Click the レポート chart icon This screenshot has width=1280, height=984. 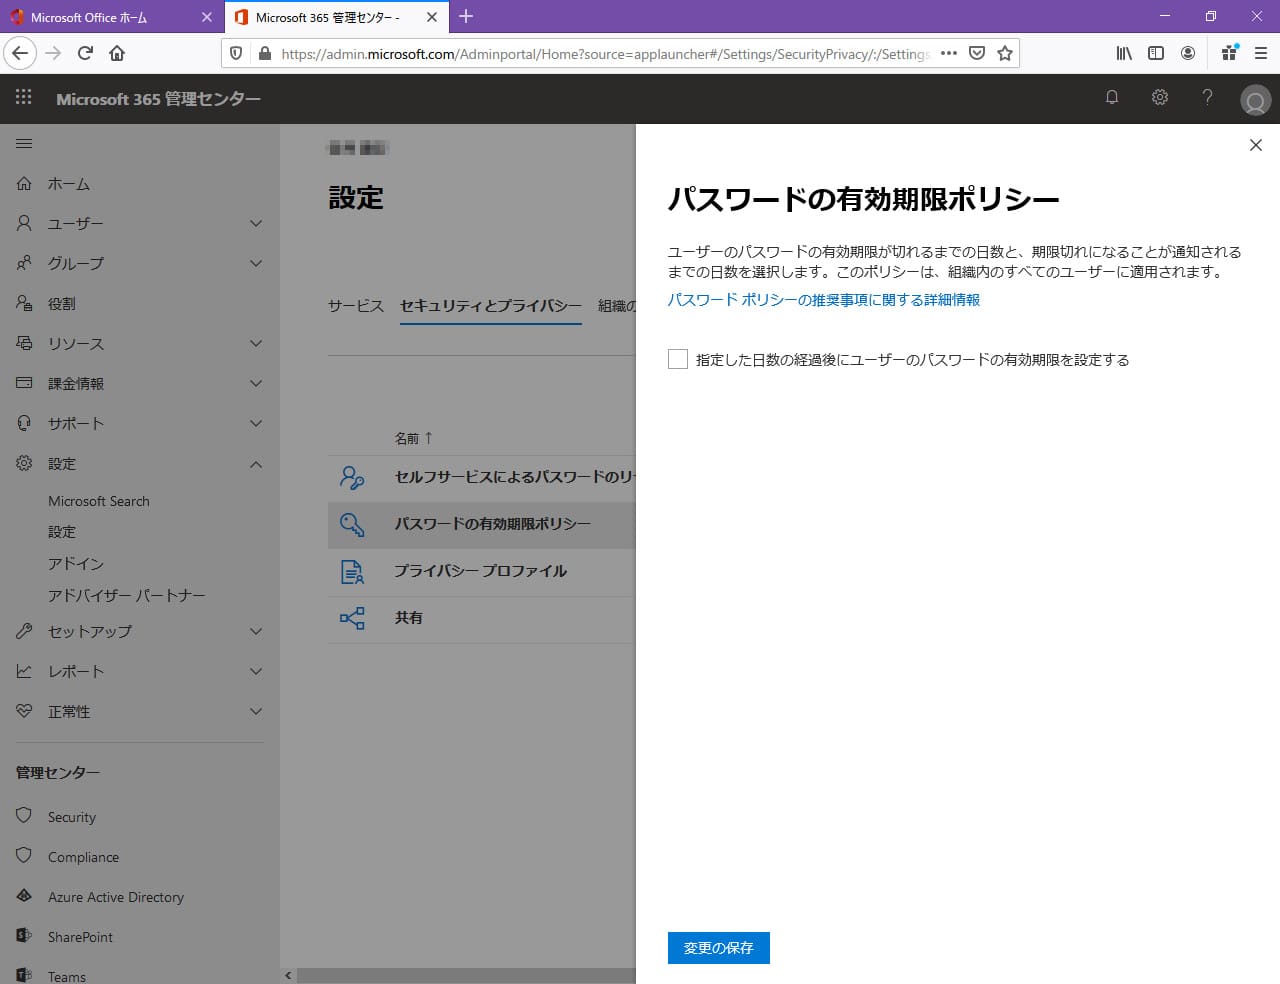click(24, 671)
